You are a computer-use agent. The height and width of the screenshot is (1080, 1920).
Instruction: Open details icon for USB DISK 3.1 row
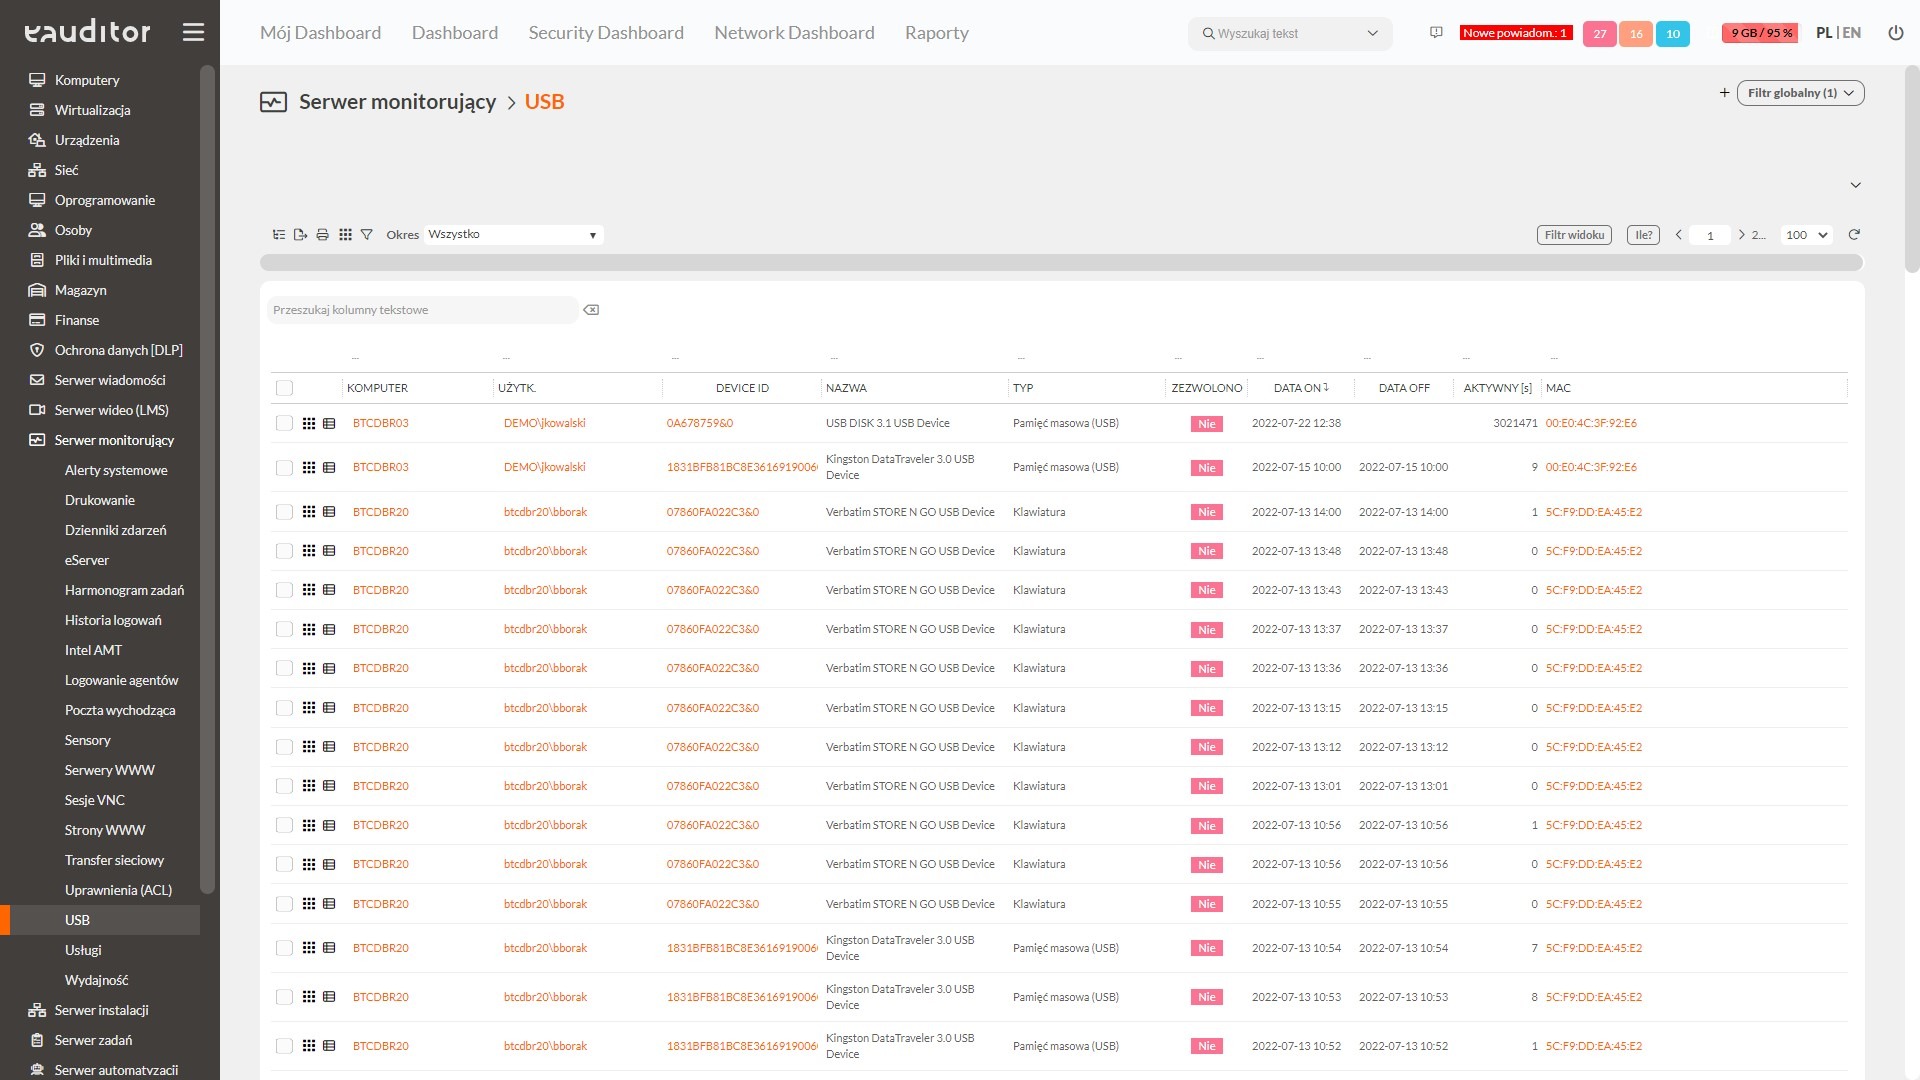[x=329, y=424]
